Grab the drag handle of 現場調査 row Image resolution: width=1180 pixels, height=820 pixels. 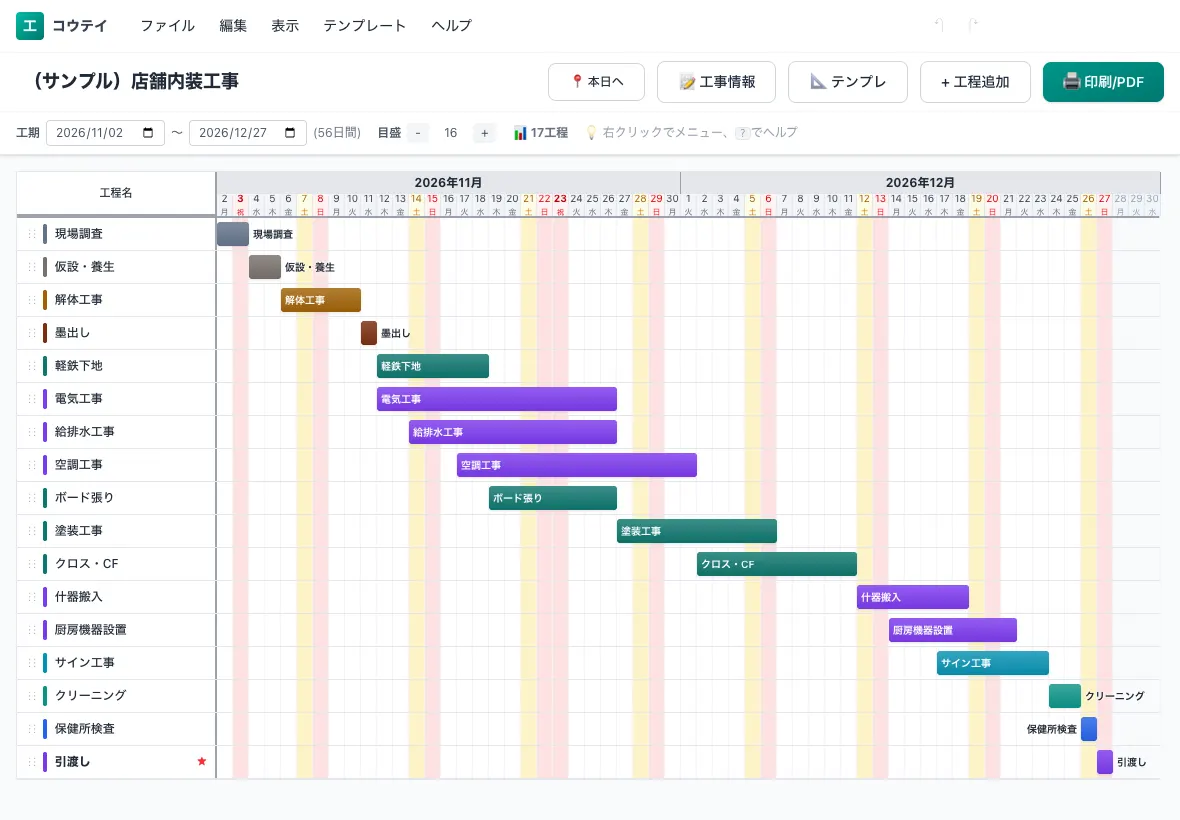(32, 234)
